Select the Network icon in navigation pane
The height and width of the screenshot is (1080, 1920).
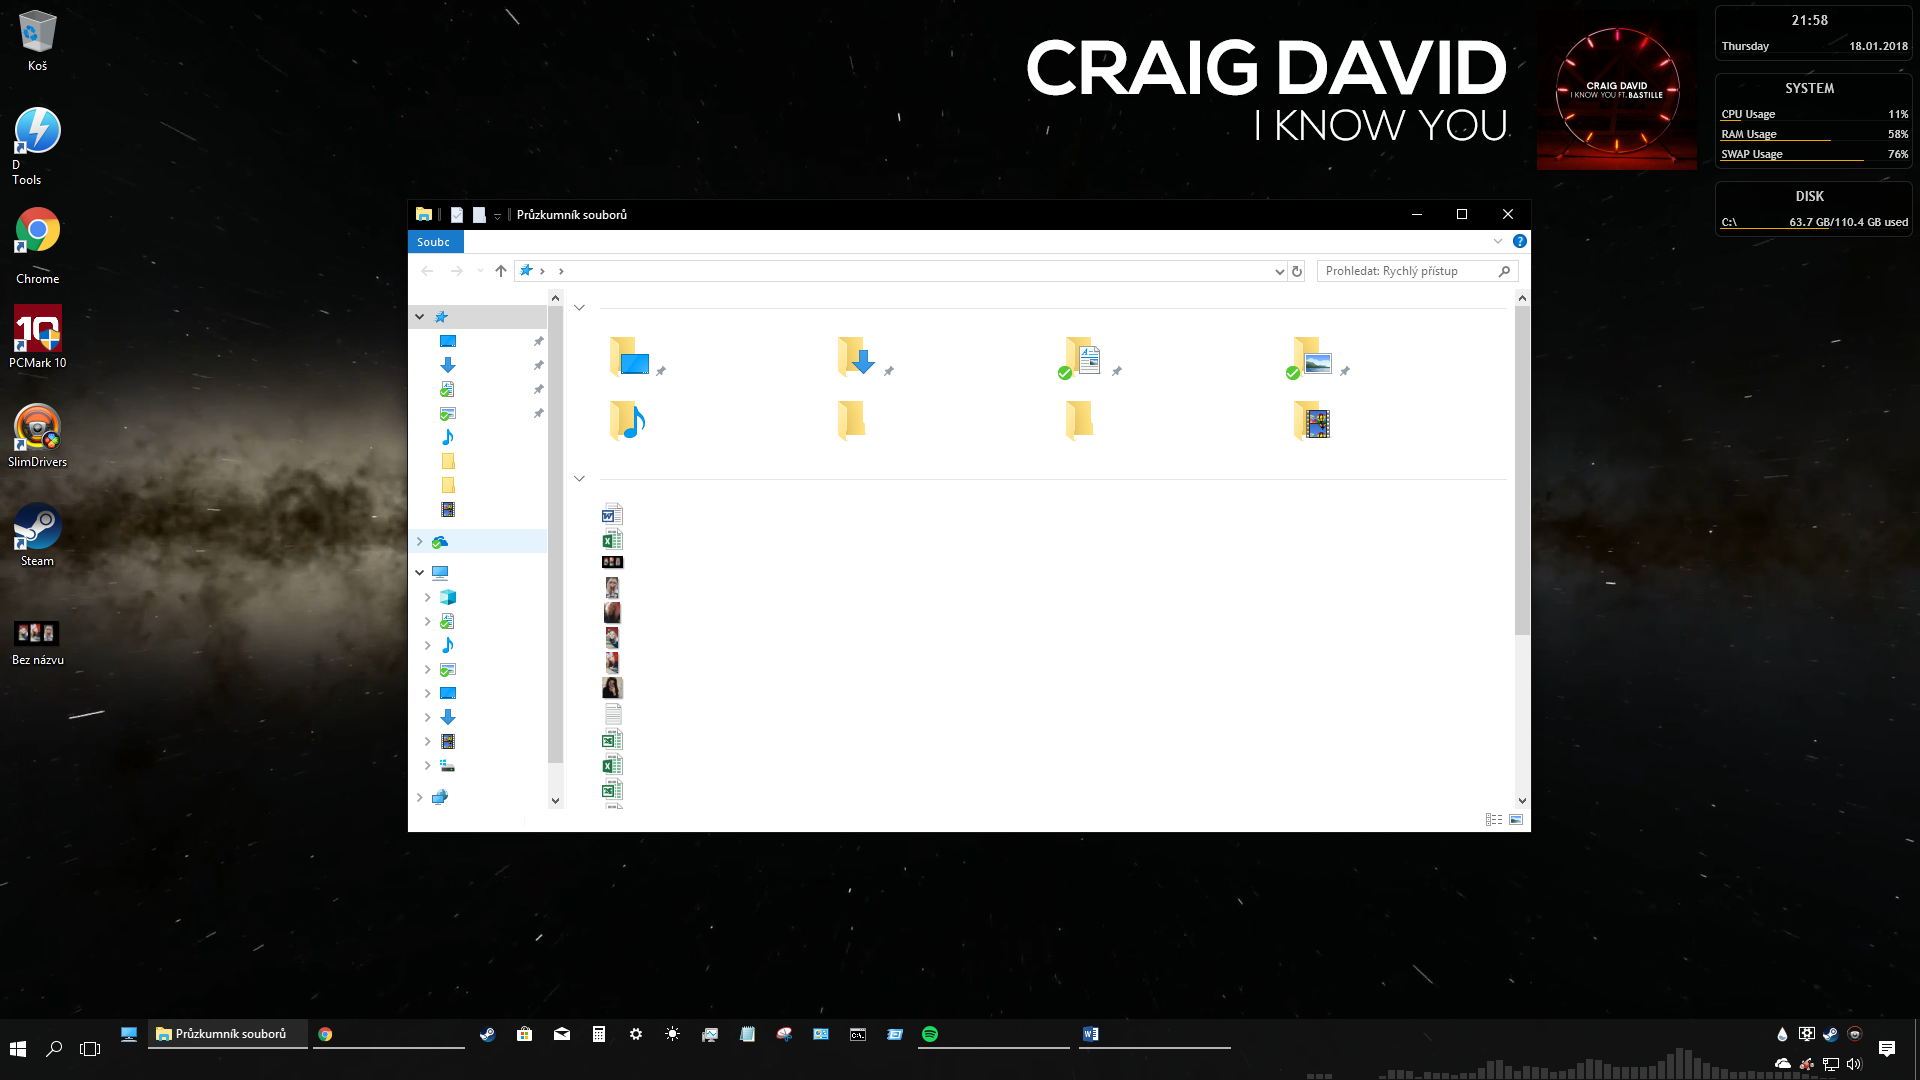[x=440, y=797]
